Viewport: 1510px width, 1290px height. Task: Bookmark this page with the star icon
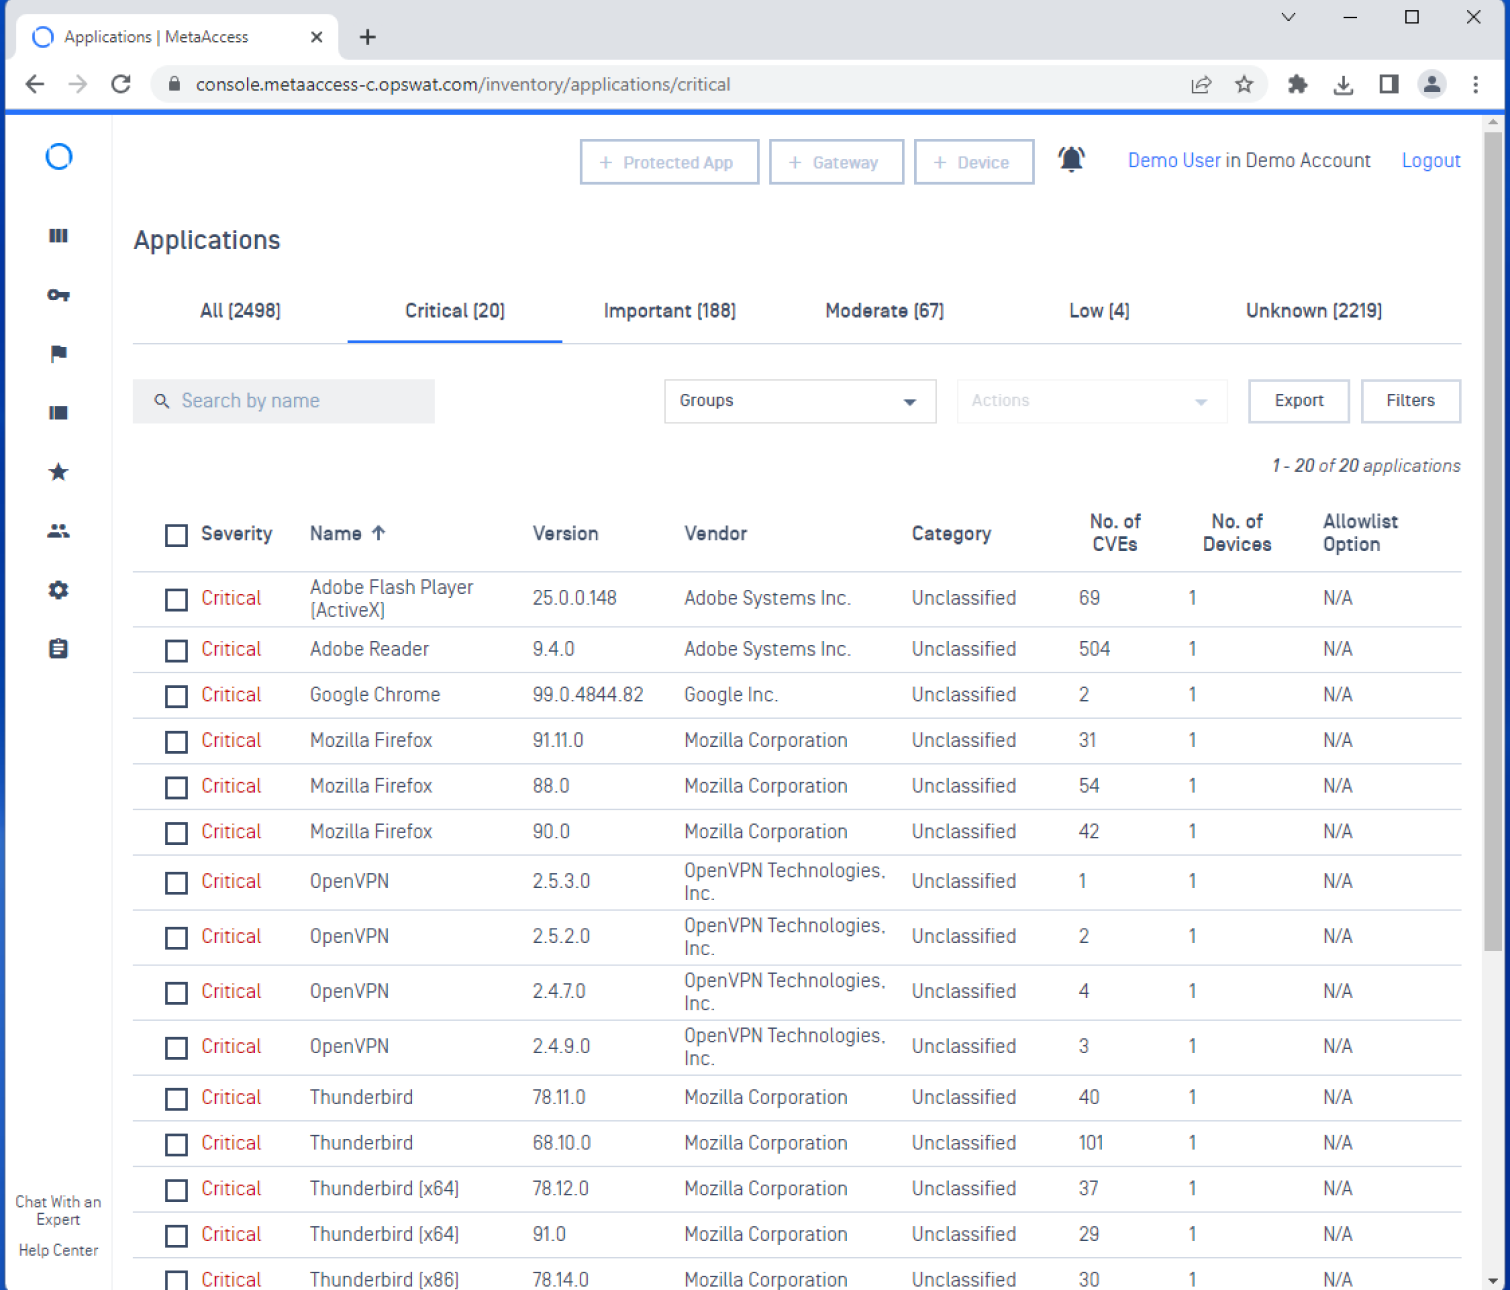click(x=1244, y=84)
